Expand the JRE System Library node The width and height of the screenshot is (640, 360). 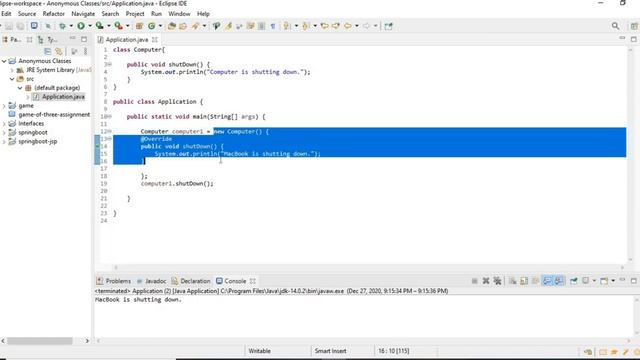click(x=12, y=70)
